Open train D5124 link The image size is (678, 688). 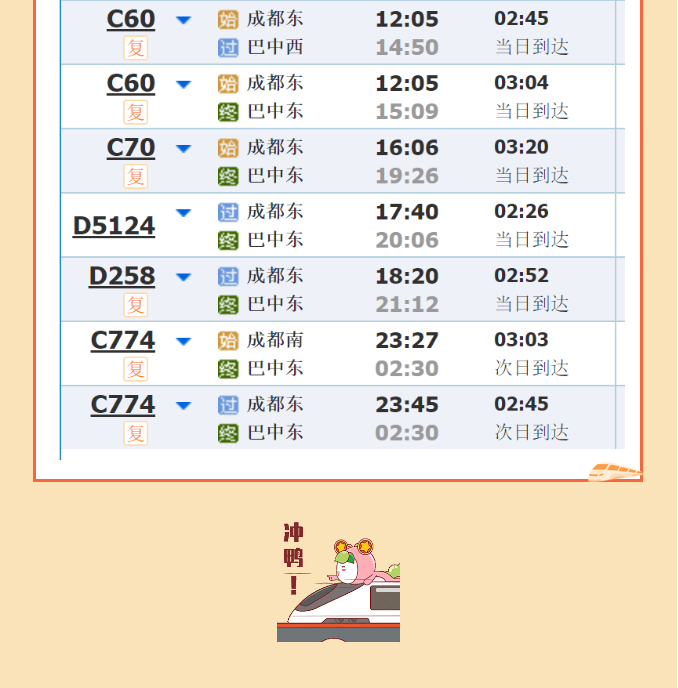[114, 226]
